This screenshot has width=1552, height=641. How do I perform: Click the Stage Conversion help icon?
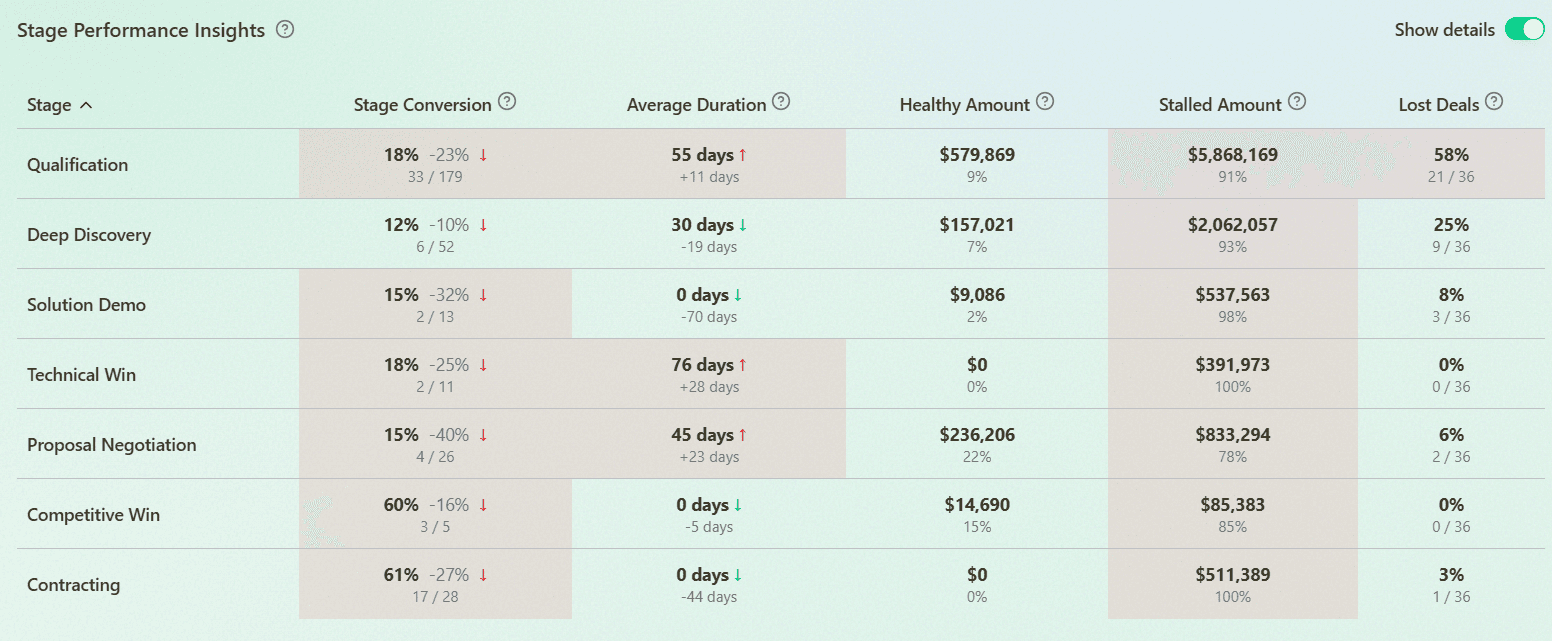[x=507, y=102]
